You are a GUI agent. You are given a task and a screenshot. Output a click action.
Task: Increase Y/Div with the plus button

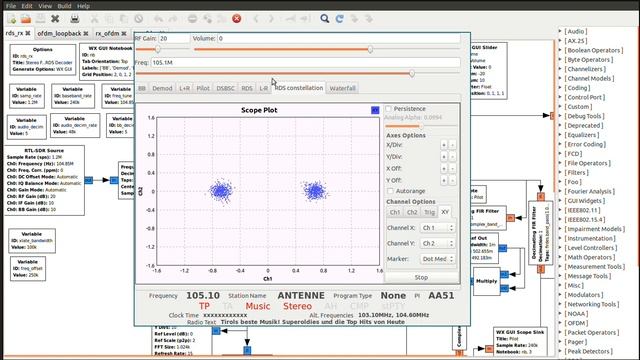(444, 157)
